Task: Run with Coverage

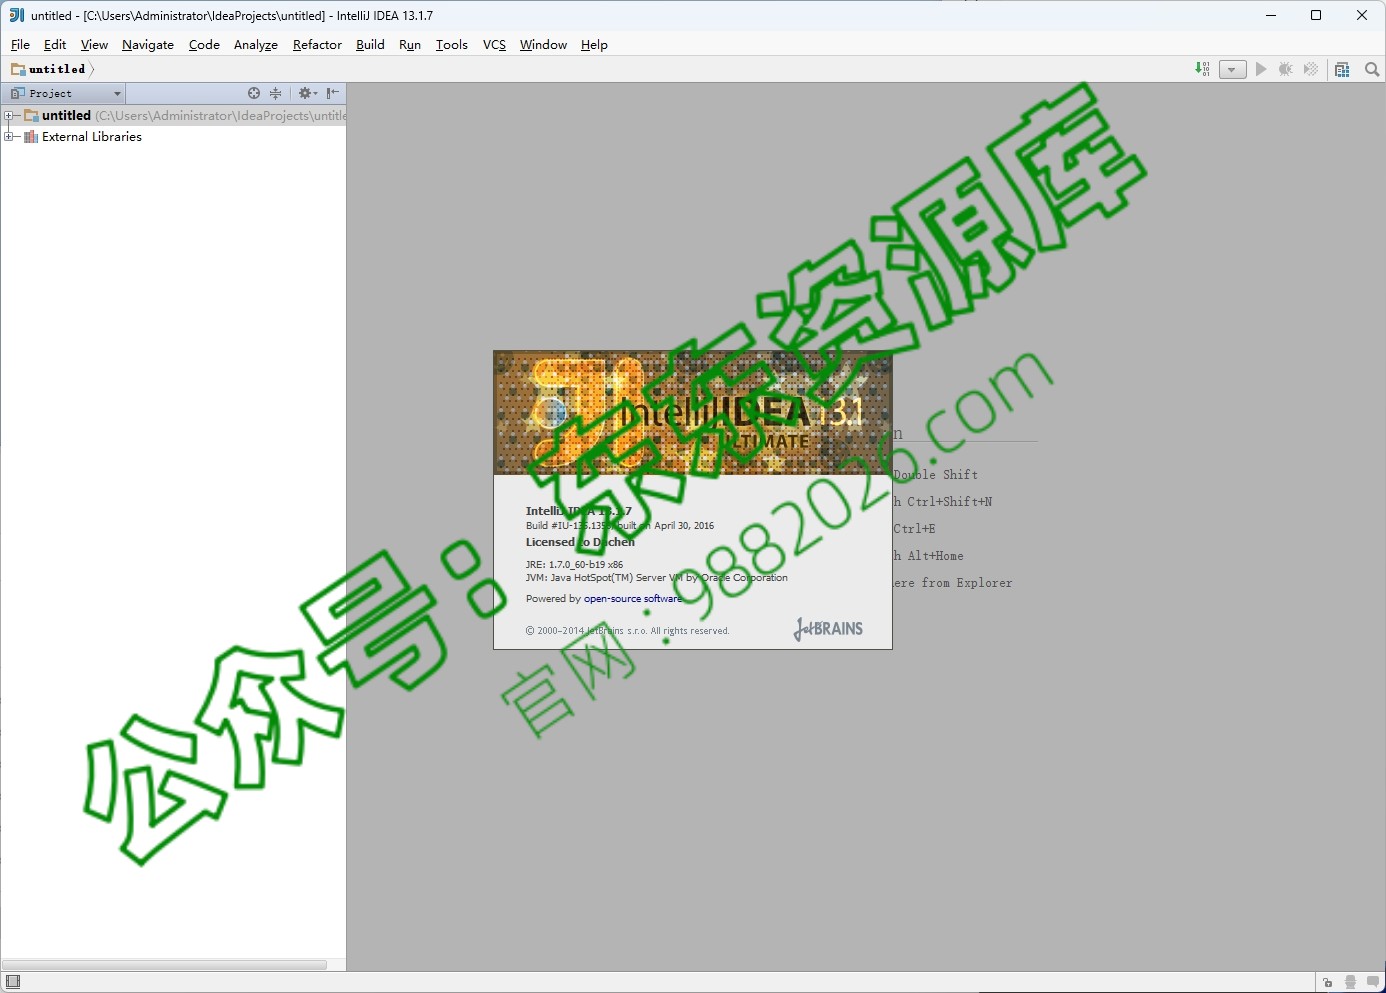Action: pos(1310,69)
